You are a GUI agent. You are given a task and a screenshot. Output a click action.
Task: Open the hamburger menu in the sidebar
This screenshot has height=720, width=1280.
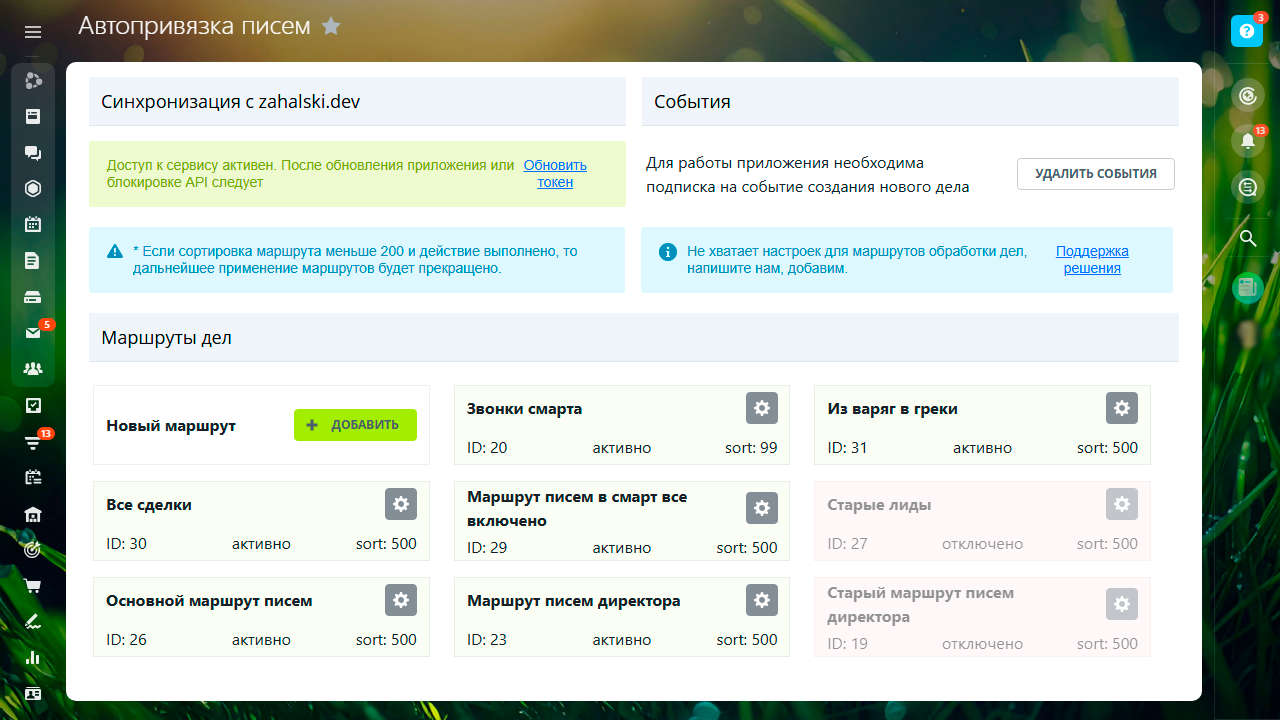pos(33,32)
